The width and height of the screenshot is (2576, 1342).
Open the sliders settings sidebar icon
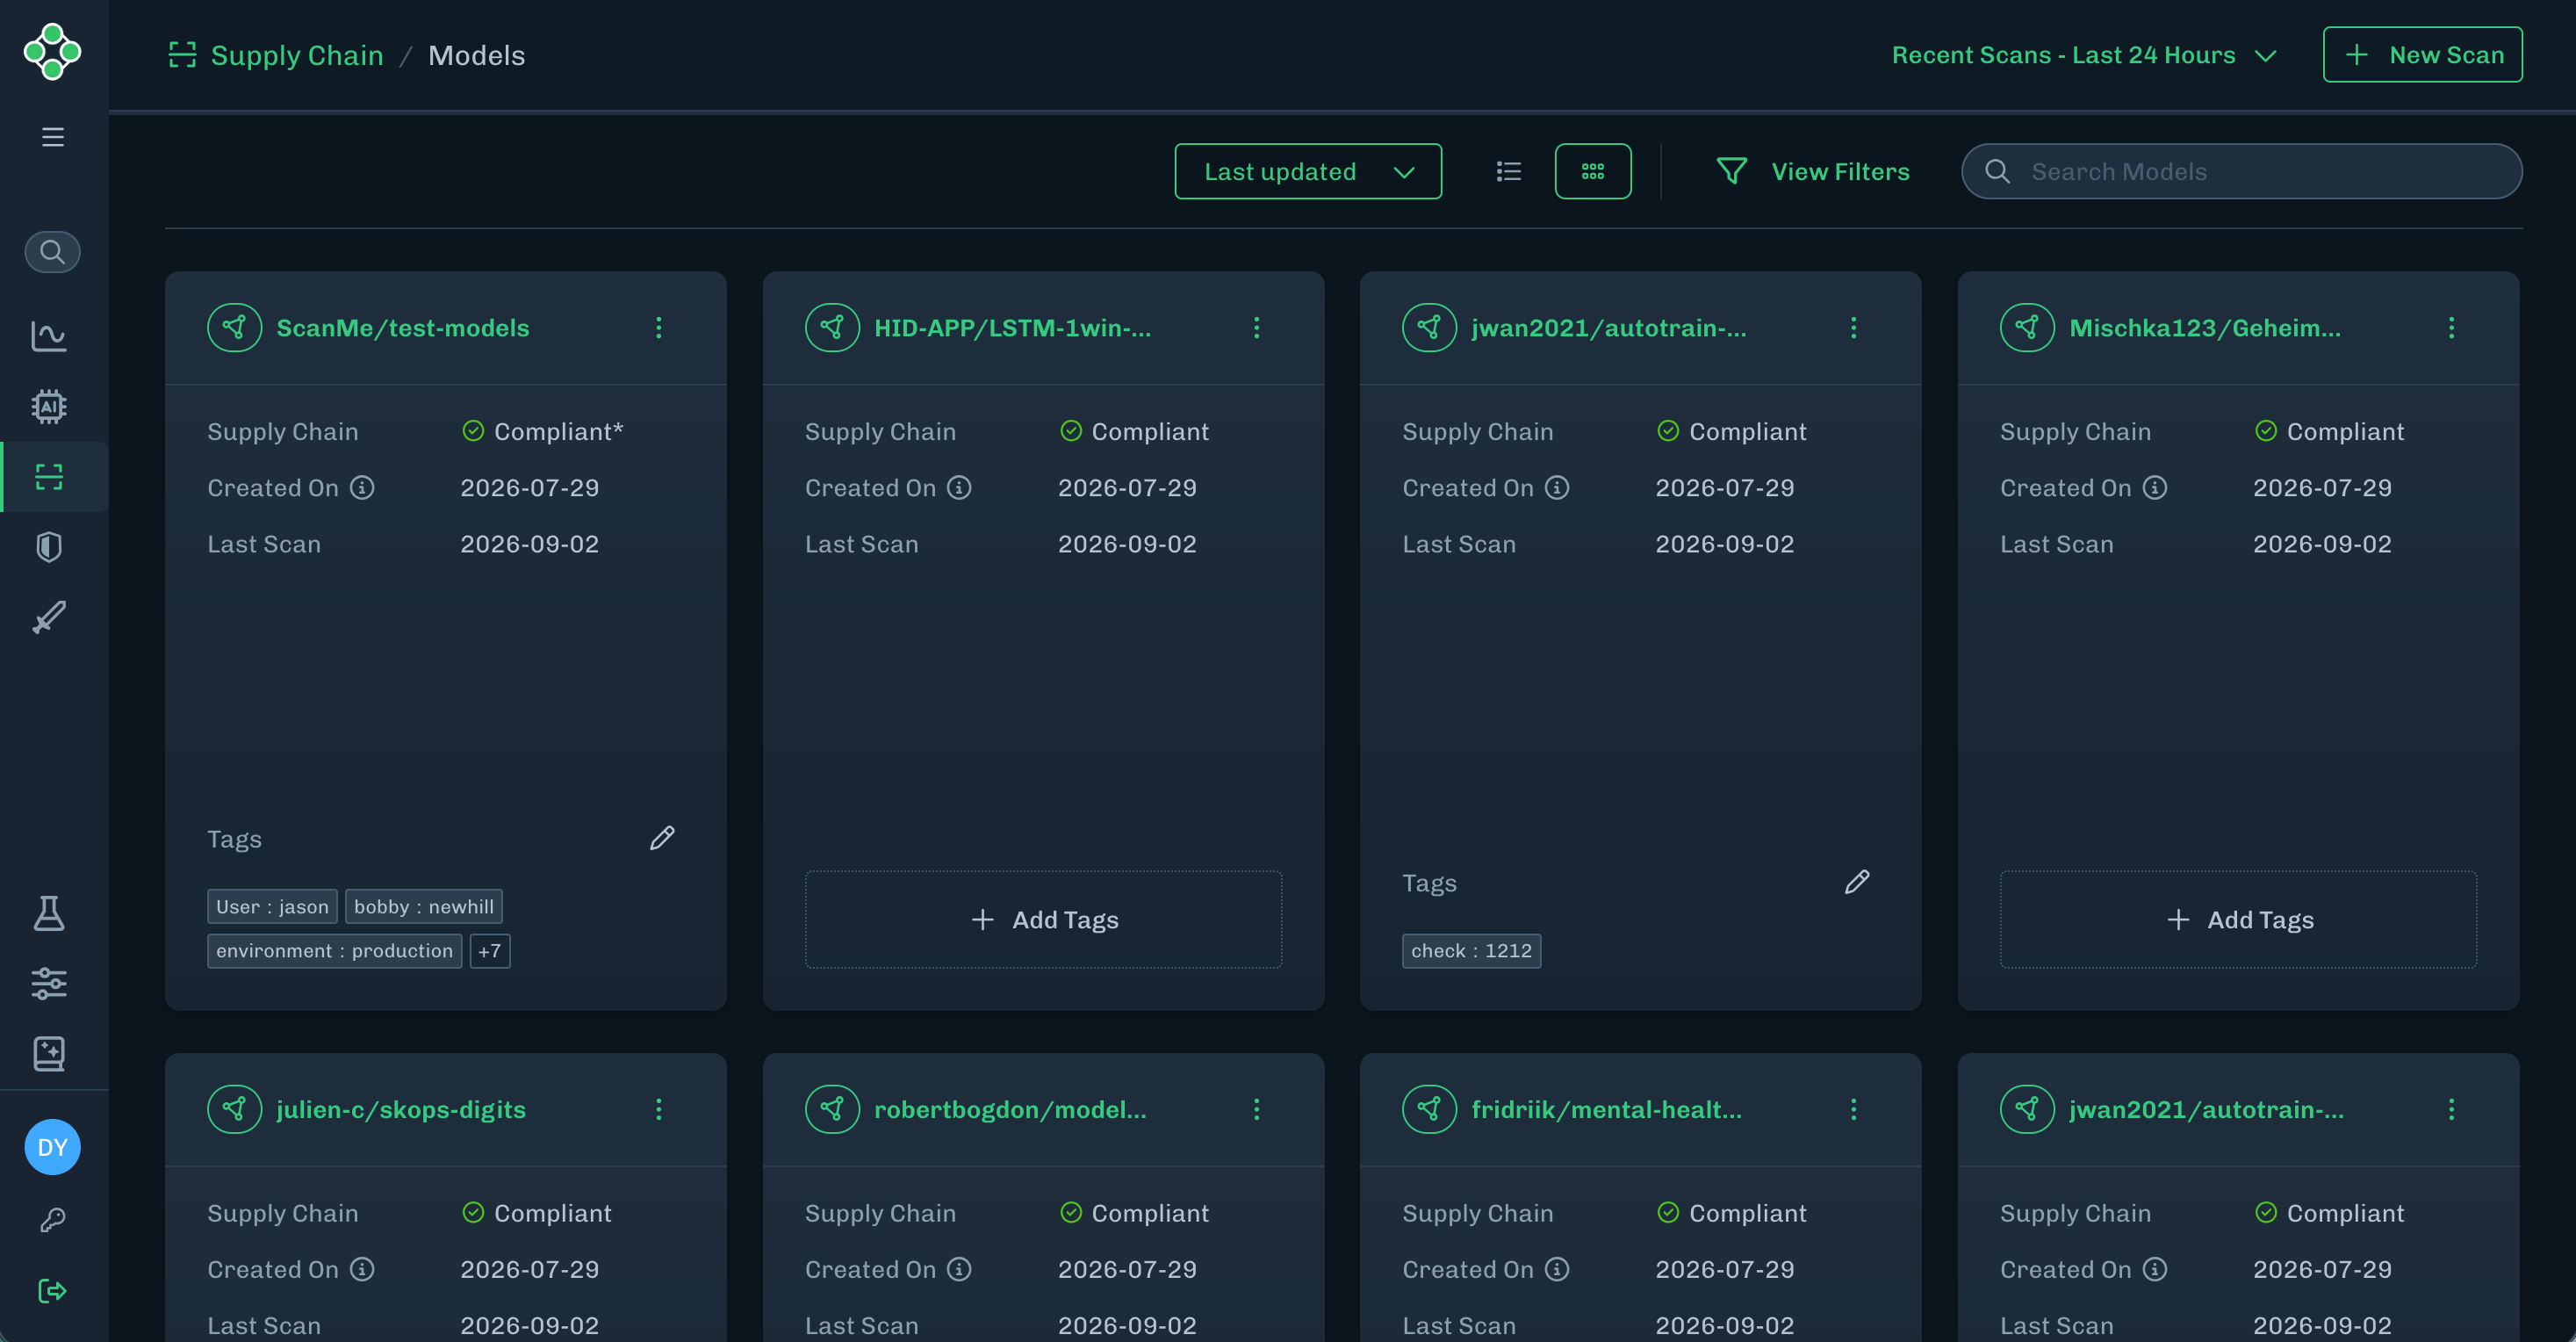click(49, 984)
